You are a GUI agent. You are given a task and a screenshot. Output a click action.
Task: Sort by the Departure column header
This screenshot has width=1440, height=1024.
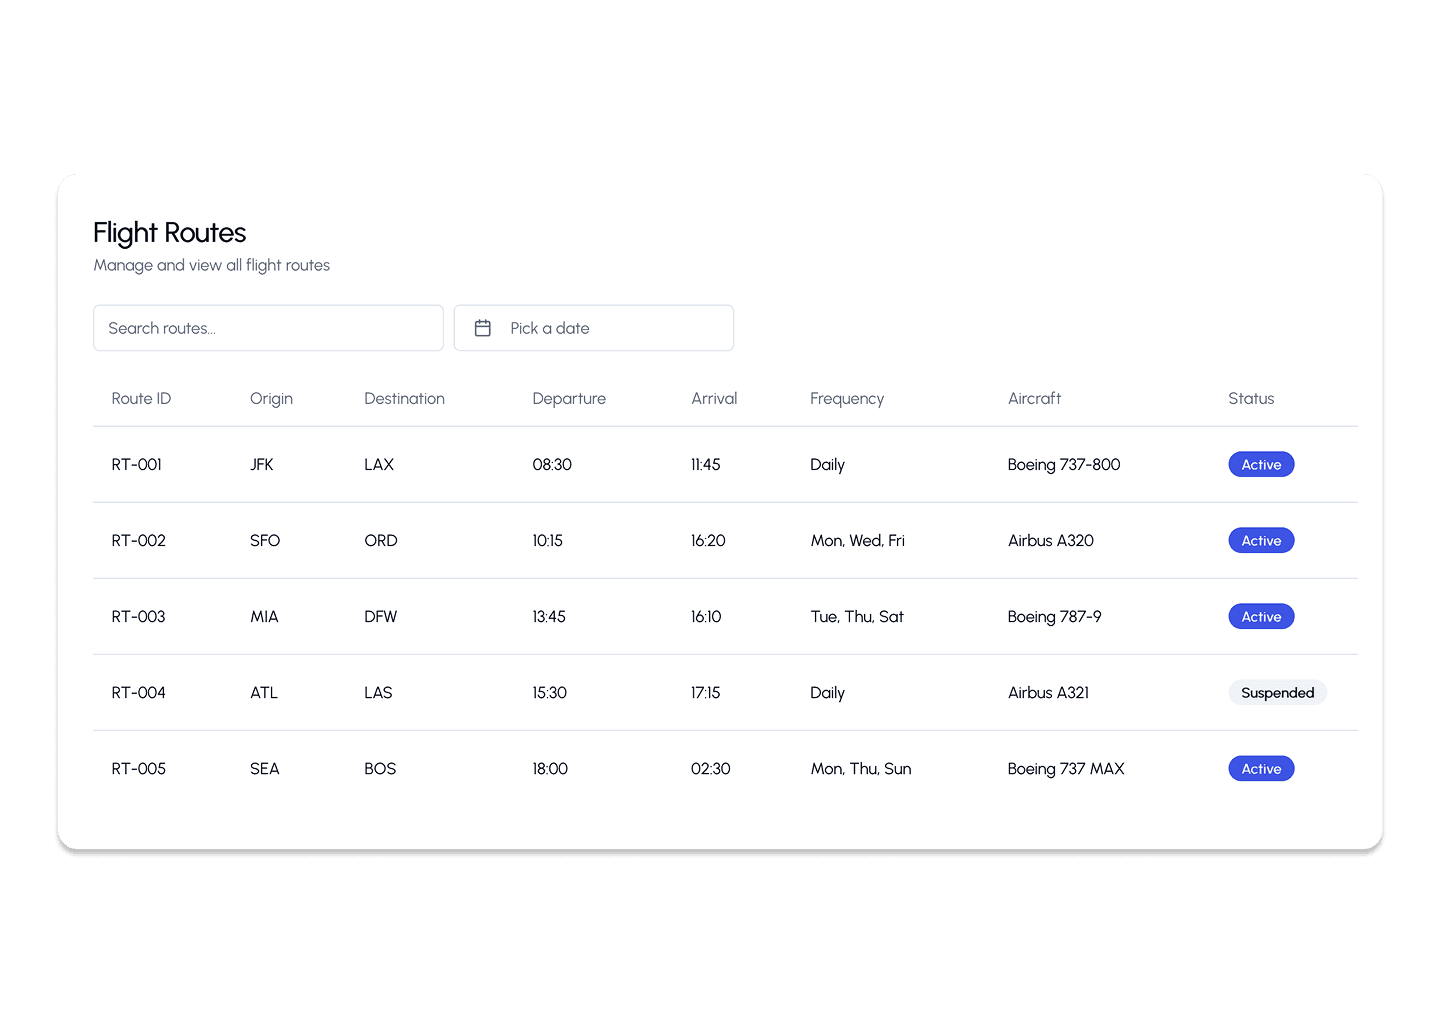click(x=569, y=398)
